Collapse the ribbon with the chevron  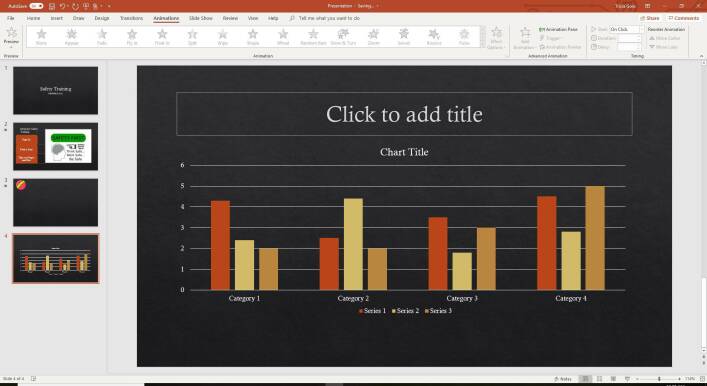coord(701,56)
